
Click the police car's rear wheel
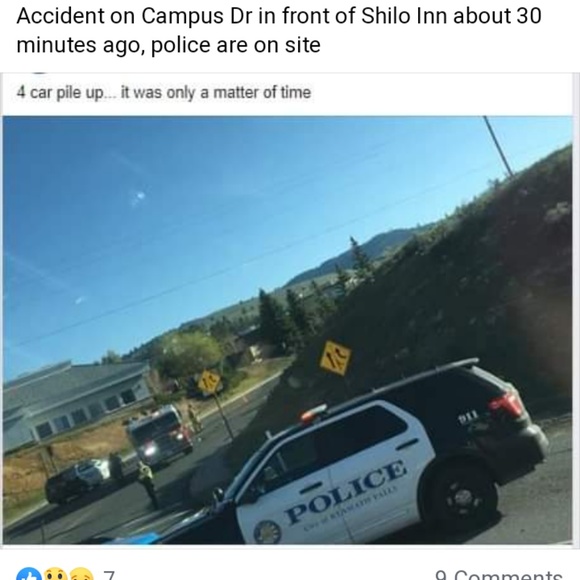460,498
